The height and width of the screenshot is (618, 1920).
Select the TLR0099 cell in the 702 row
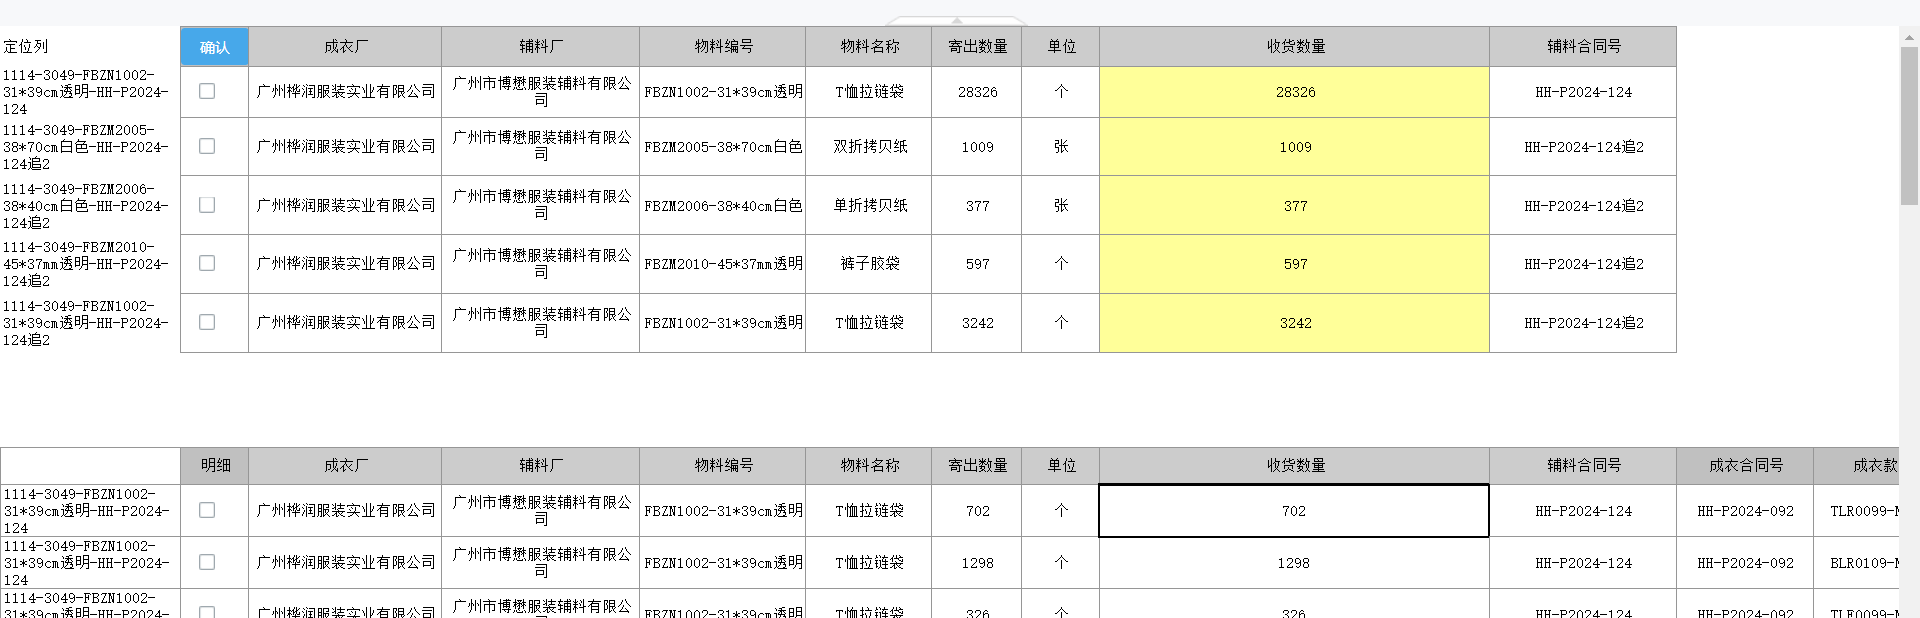tap(1863, 511)
